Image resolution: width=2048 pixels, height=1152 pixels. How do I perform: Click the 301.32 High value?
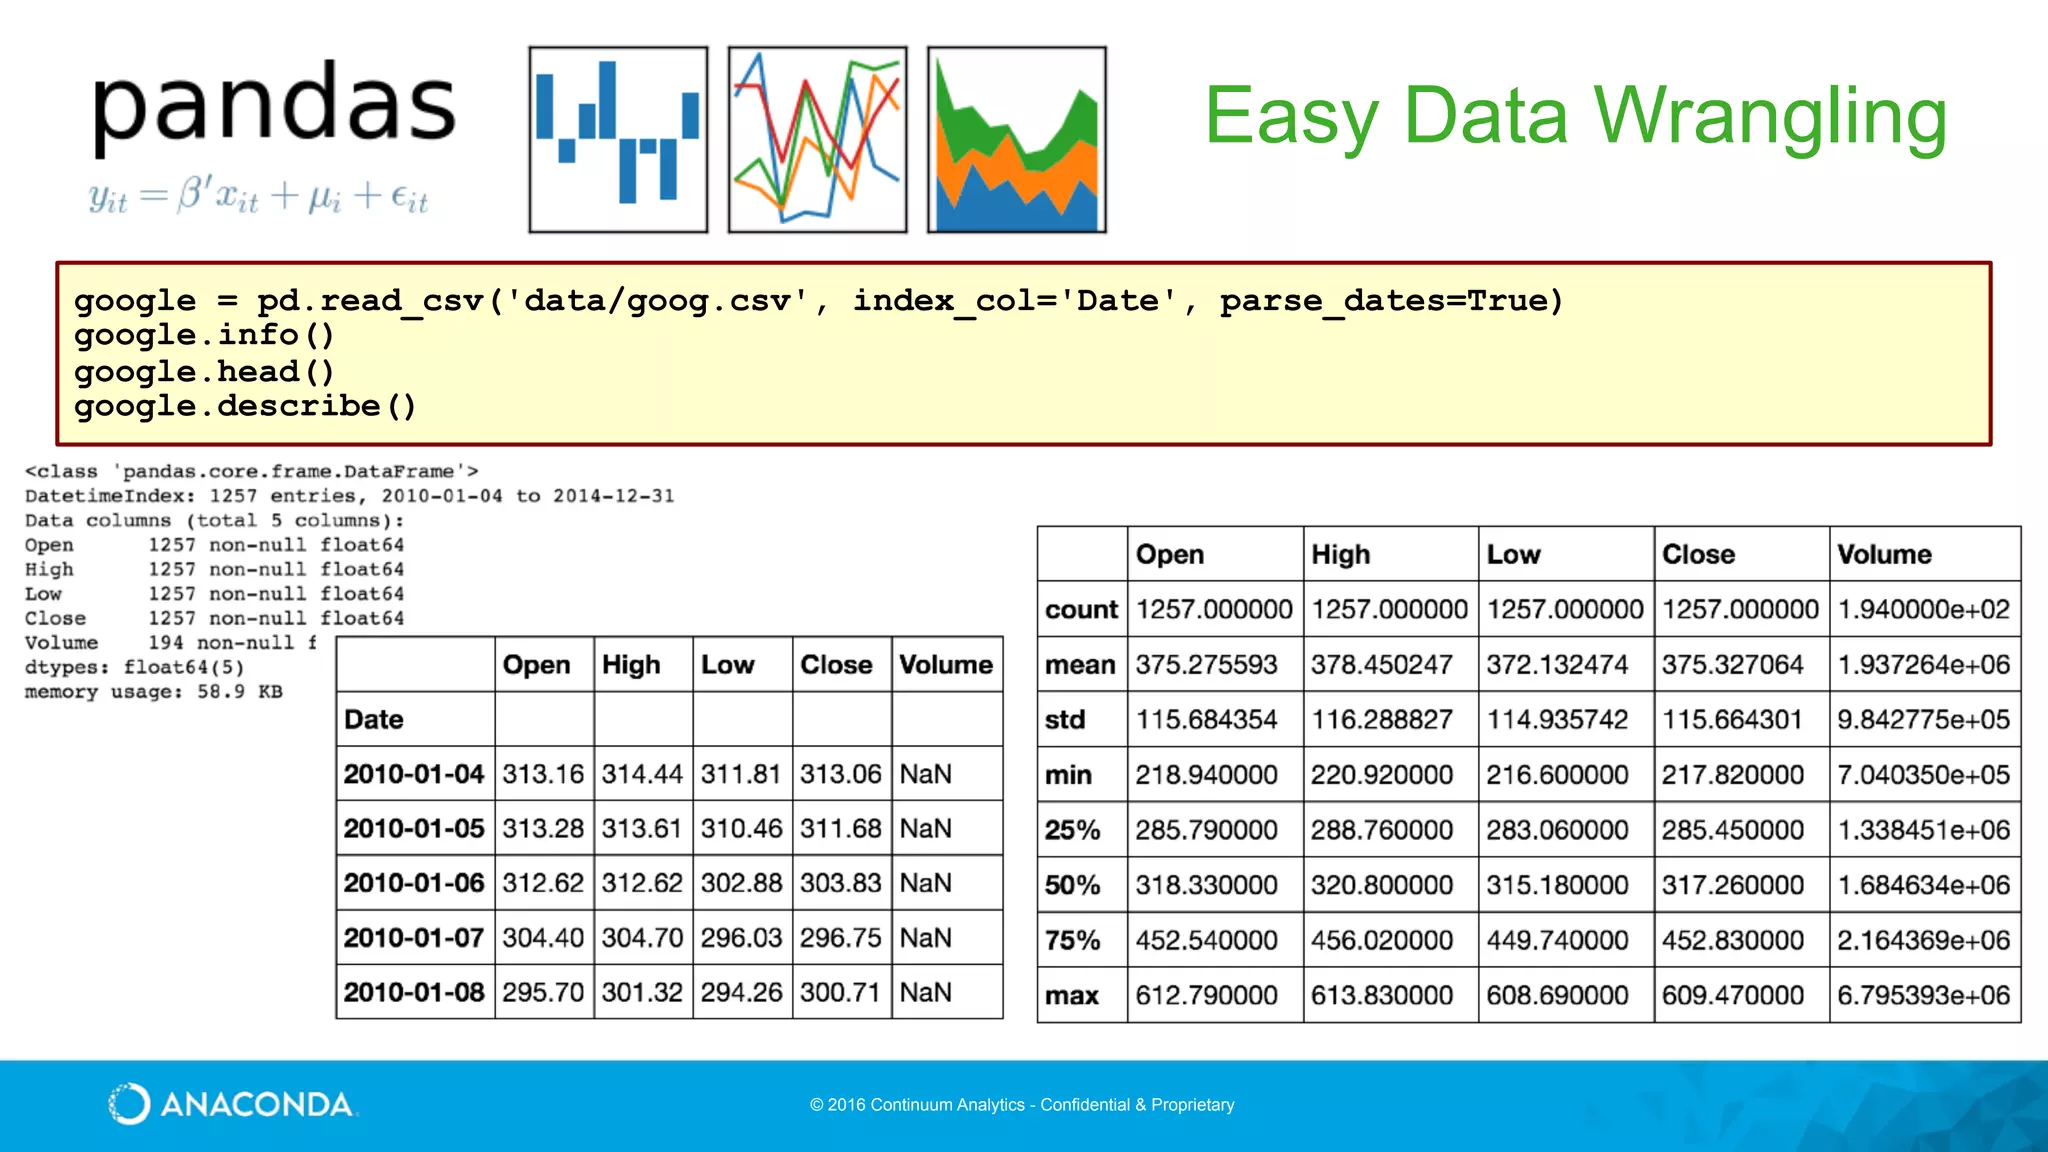click(642, 992)
